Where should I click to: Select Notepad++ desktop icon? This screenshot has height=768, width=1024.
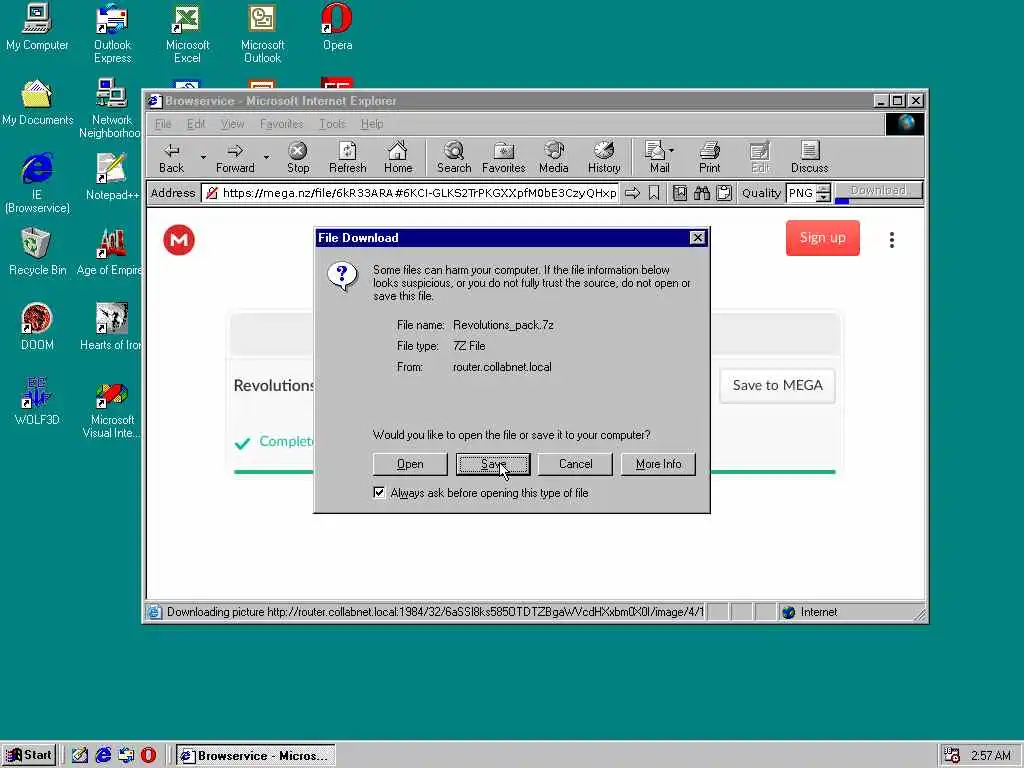point(112,177)
